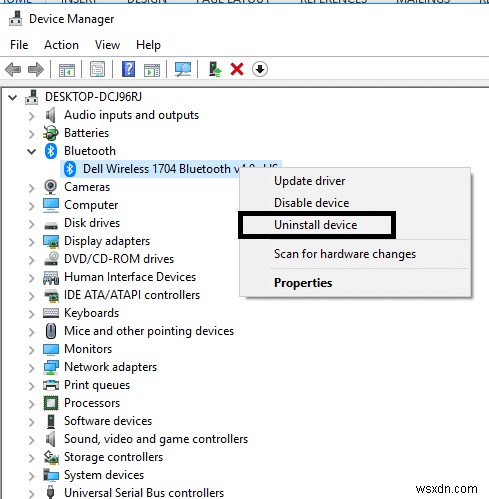Click the Display adapters icon
Image resolution: width=489 pixels, height=499 pixels.
coord(51,241)
